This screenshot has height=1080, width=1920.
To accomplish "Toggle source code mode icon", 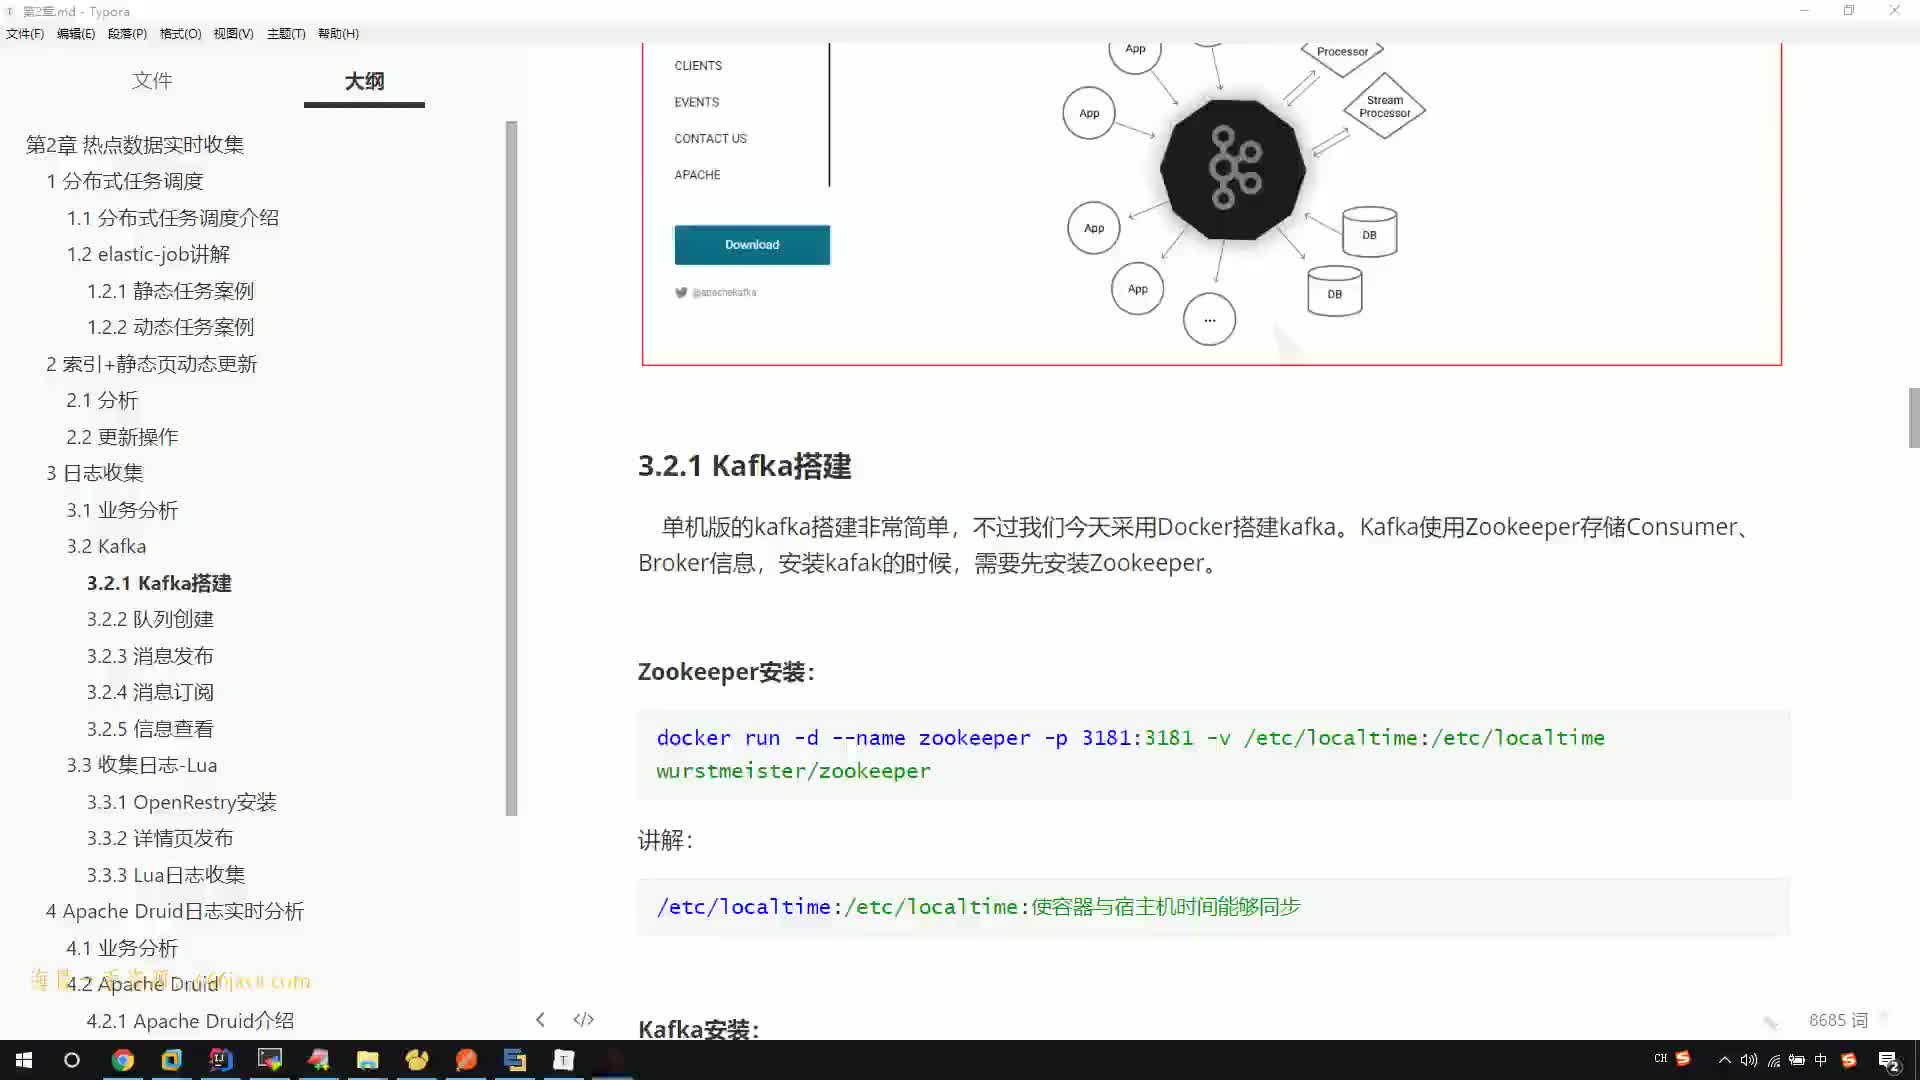I will (x=584, y=1019).
